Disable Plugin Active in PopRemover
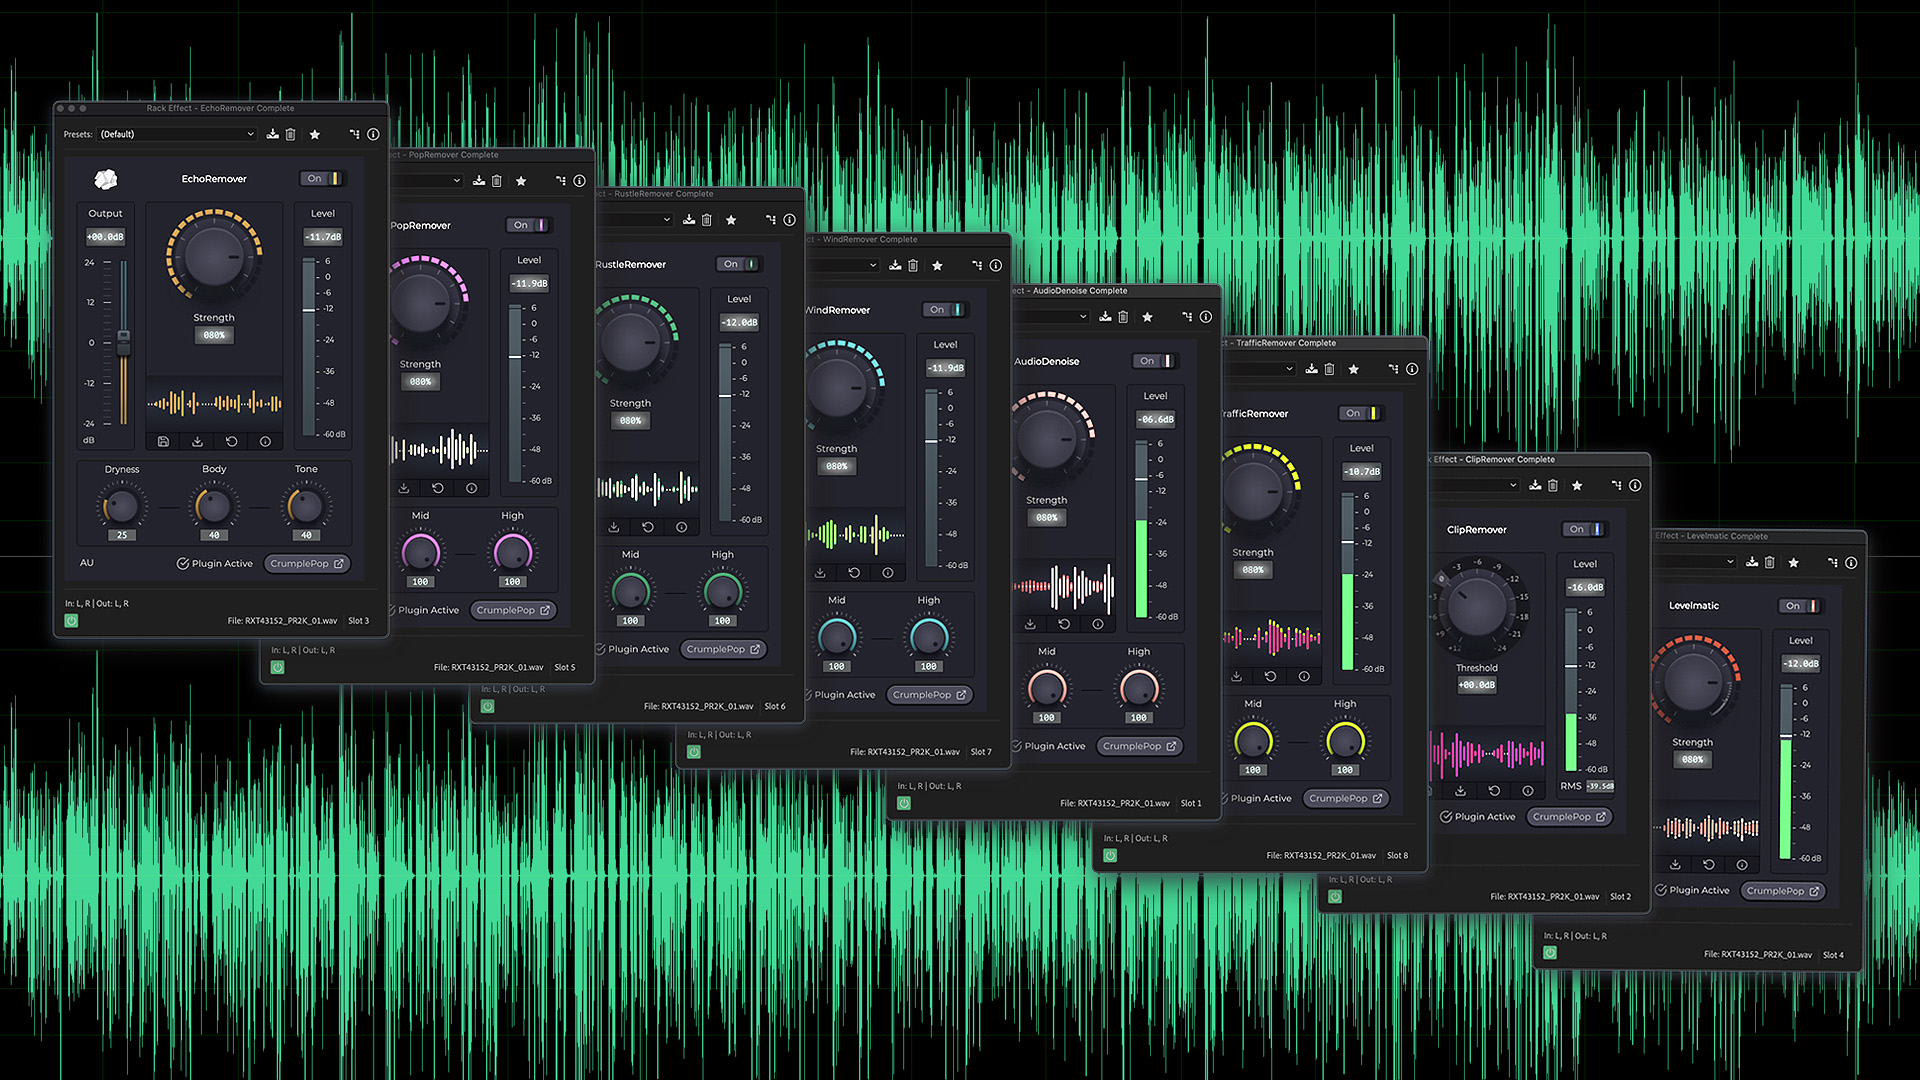Viewport: 1920px width, 1080px height. (427, 610)
